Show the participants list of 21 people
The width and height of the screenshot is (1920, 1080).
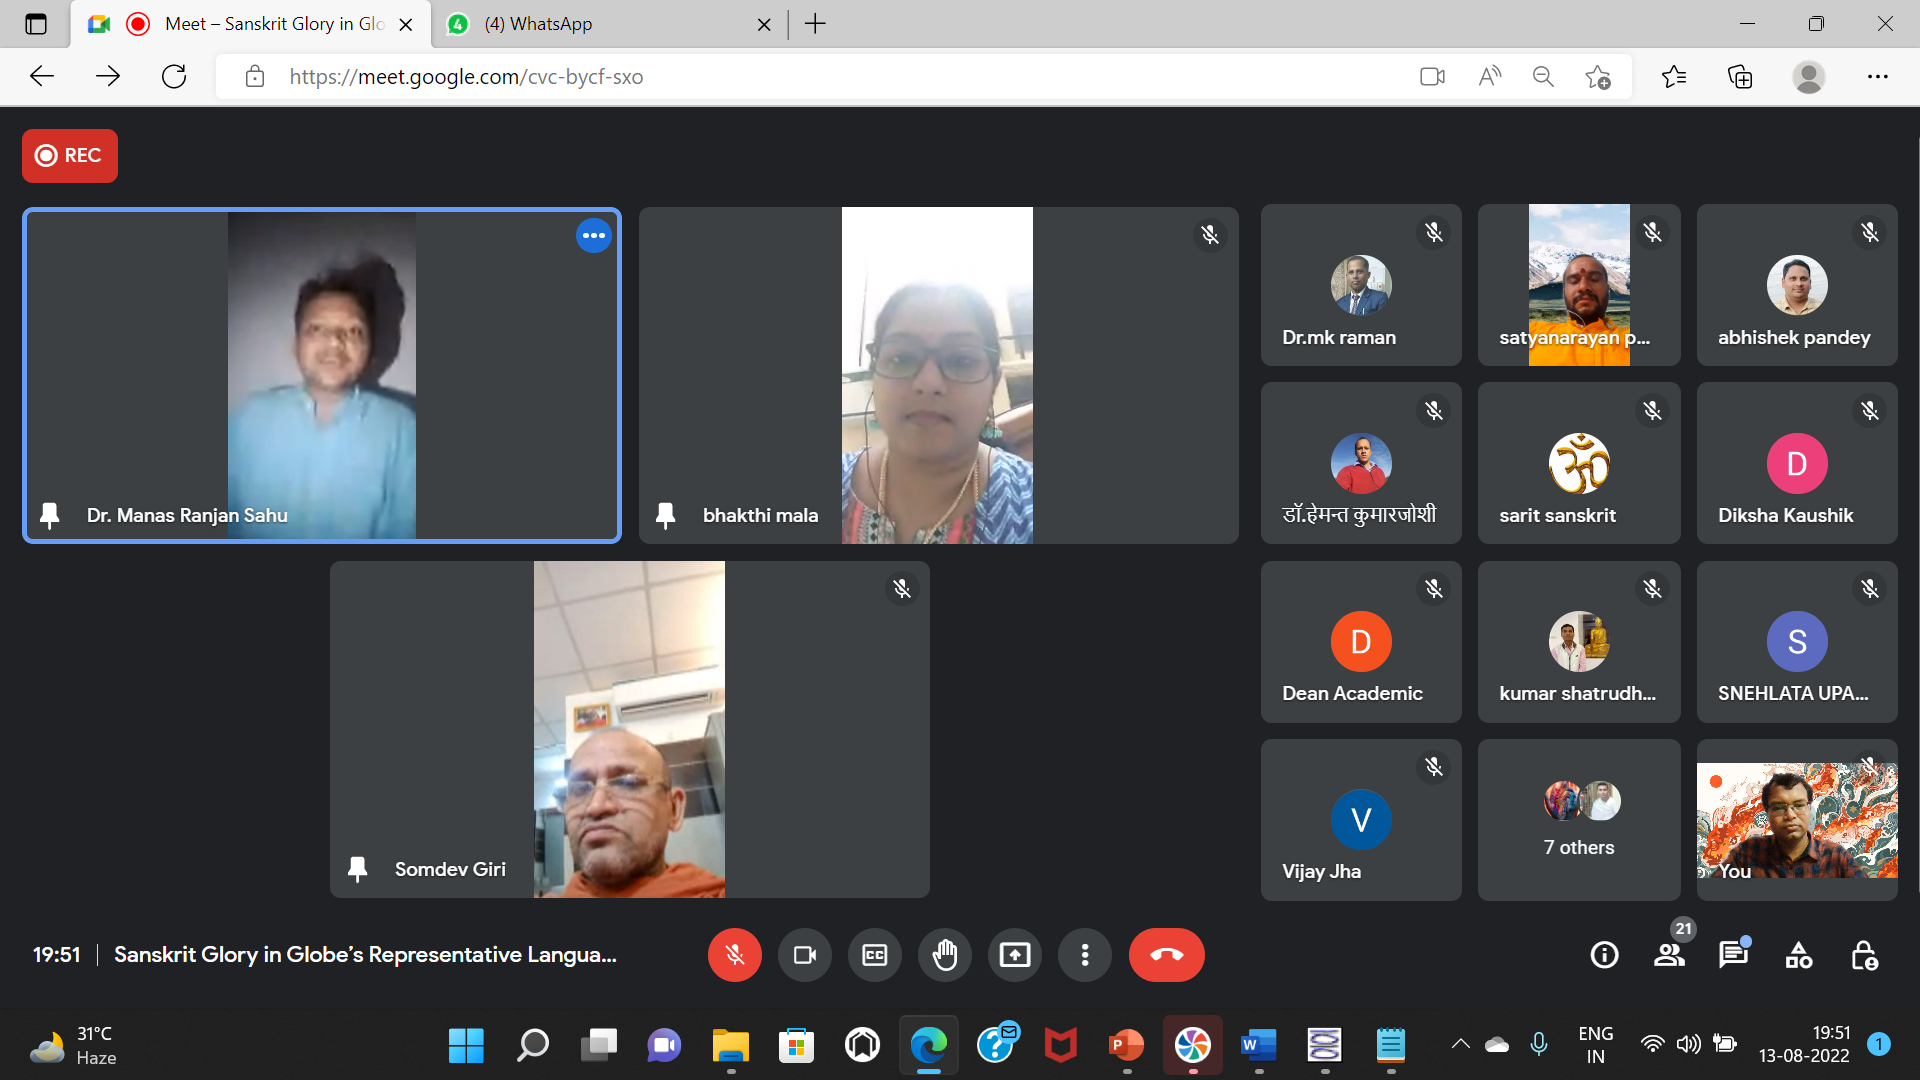[x=1669, y=955]
